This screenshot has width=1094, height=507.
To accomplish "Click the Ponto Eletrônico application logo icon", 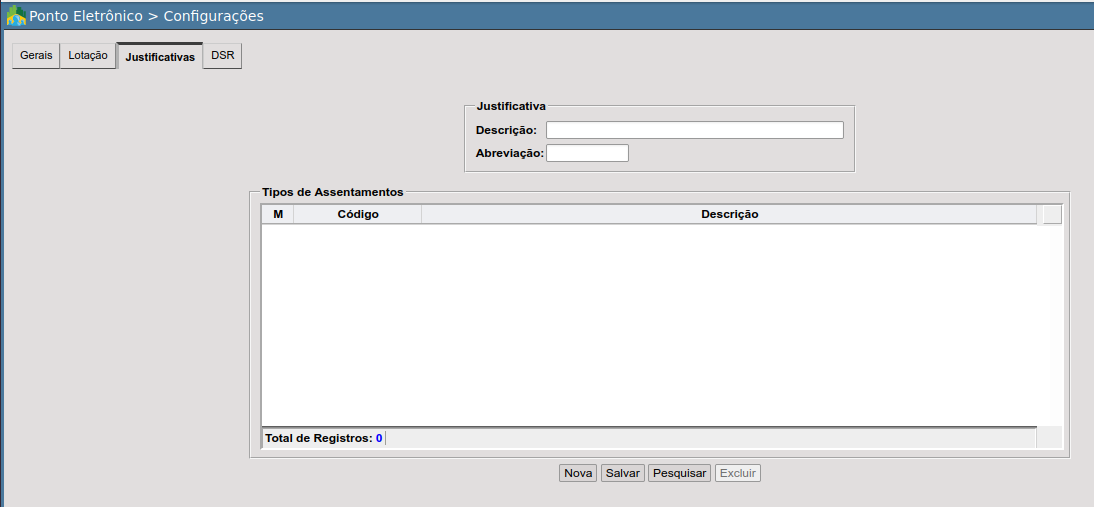I will point(16,15).
